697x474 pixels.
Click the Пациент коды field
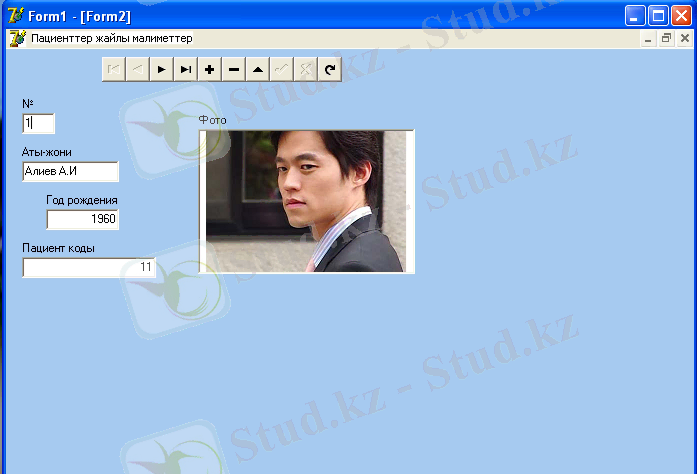89,267
